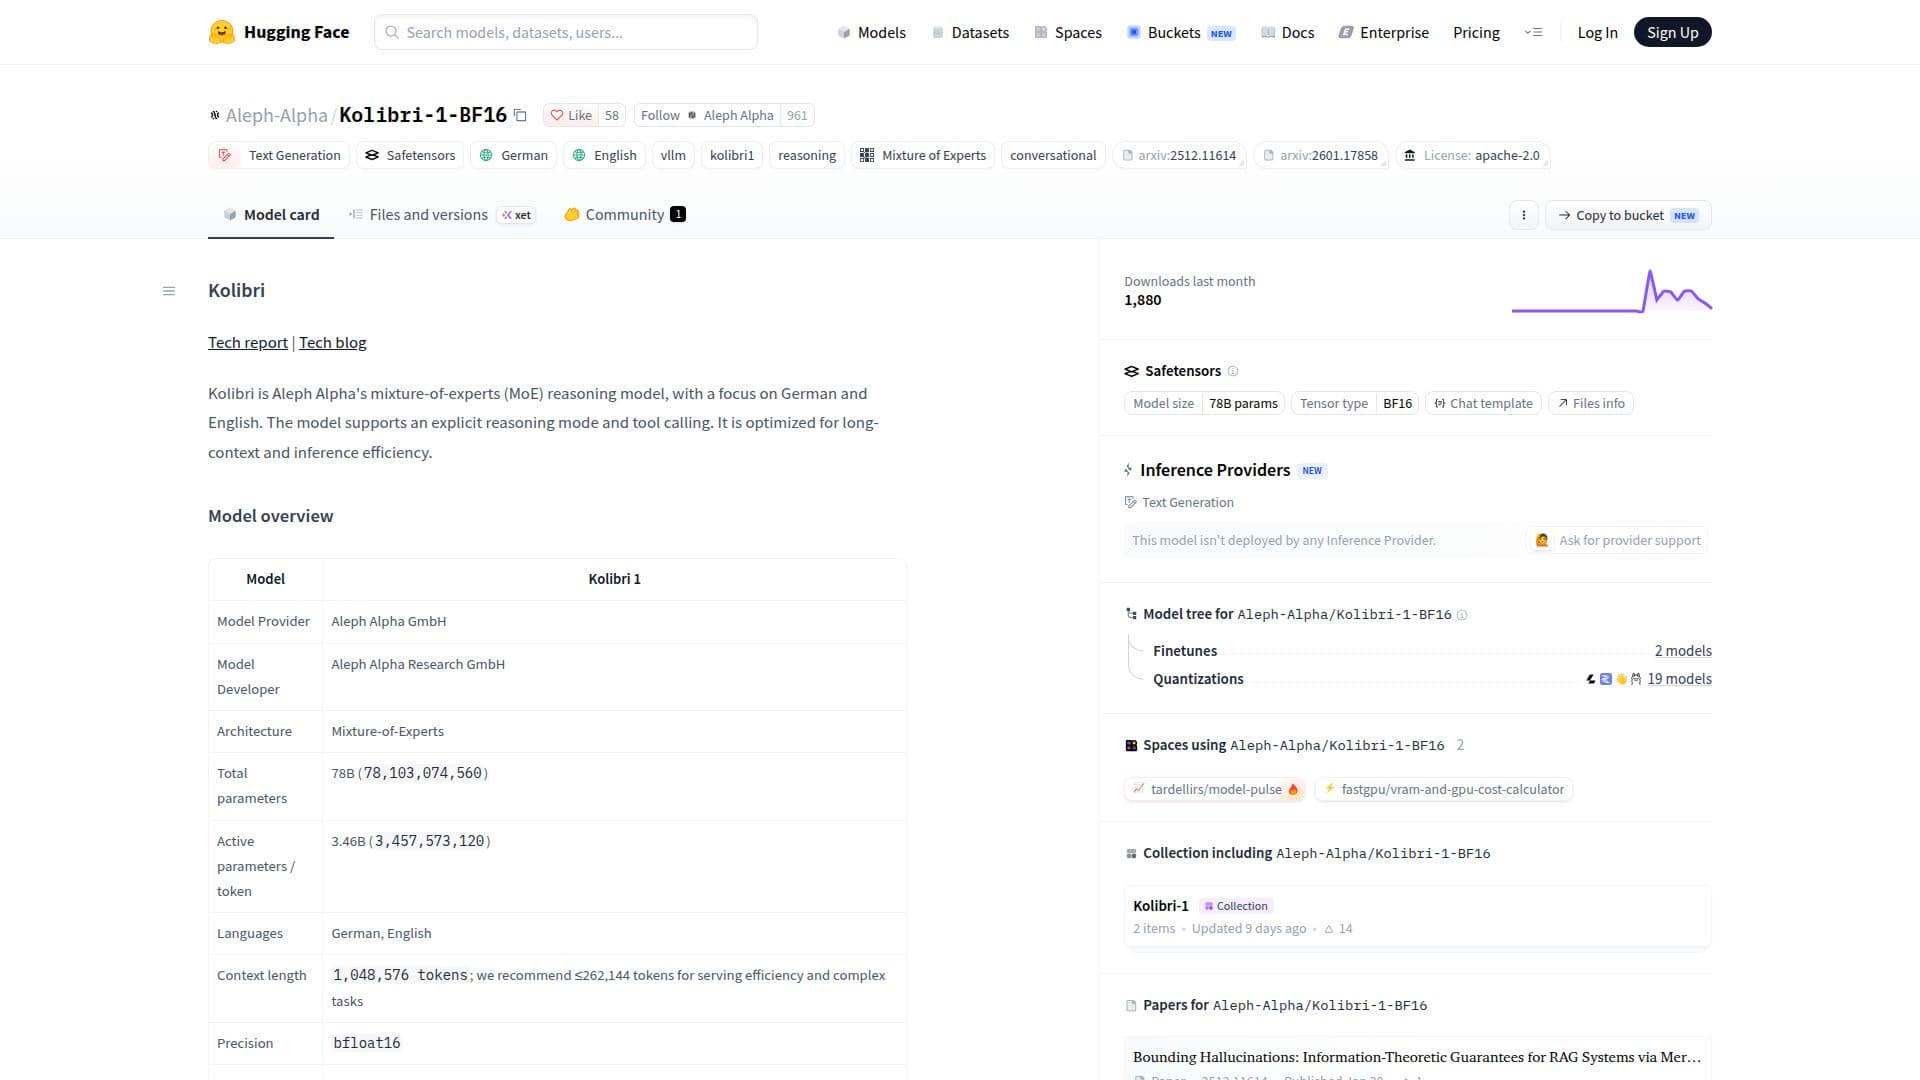Open Enterprise page
Screen dimensions: 1920x1080
click(1383, 32)
